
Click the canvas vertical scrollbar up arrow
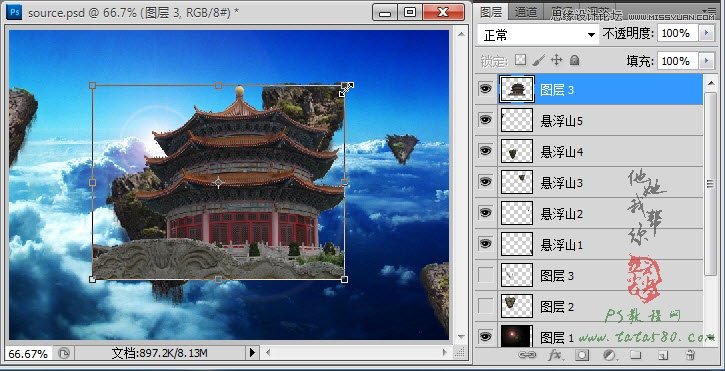click(x=461, y=34)
